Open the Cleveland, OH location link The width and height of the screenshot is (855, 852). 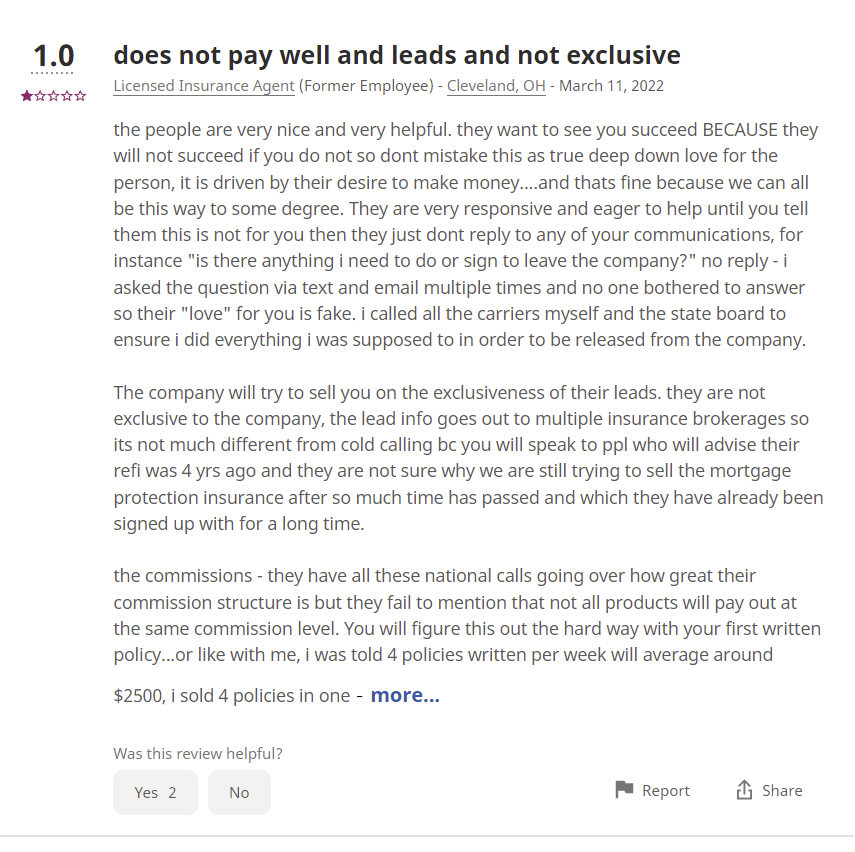point(496,86)
